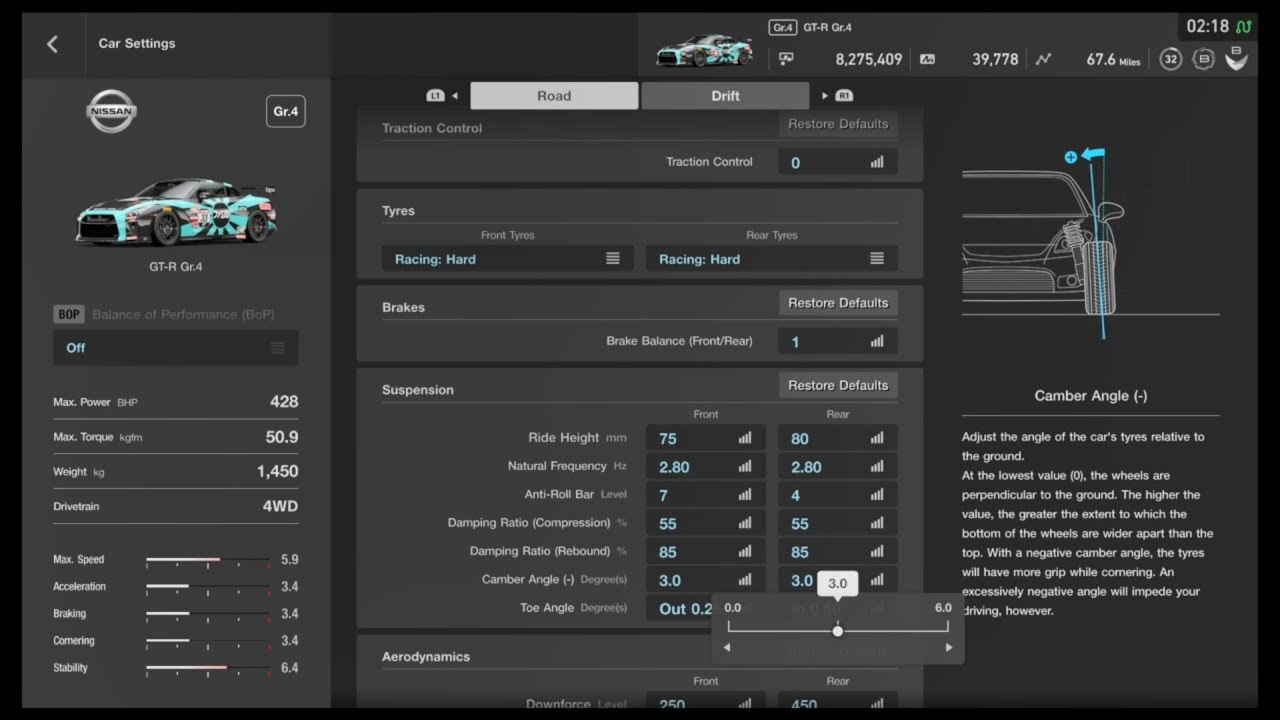Click the mileage points icon beside 39,778
The height and width of the screenshot is (720, 1280).
click(928, 60)
